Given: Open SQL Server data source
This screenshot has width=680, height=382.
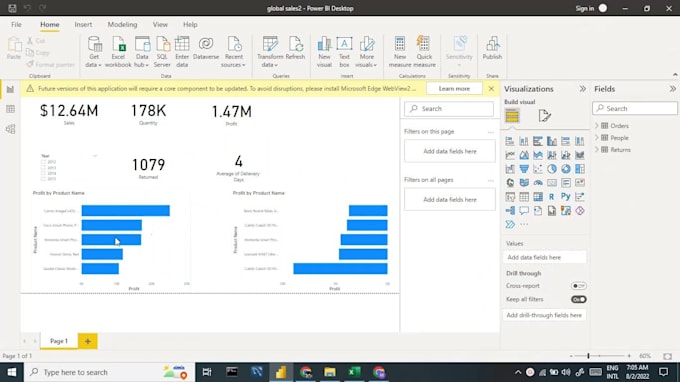Looking at the screenshot, I should [162, 52].
